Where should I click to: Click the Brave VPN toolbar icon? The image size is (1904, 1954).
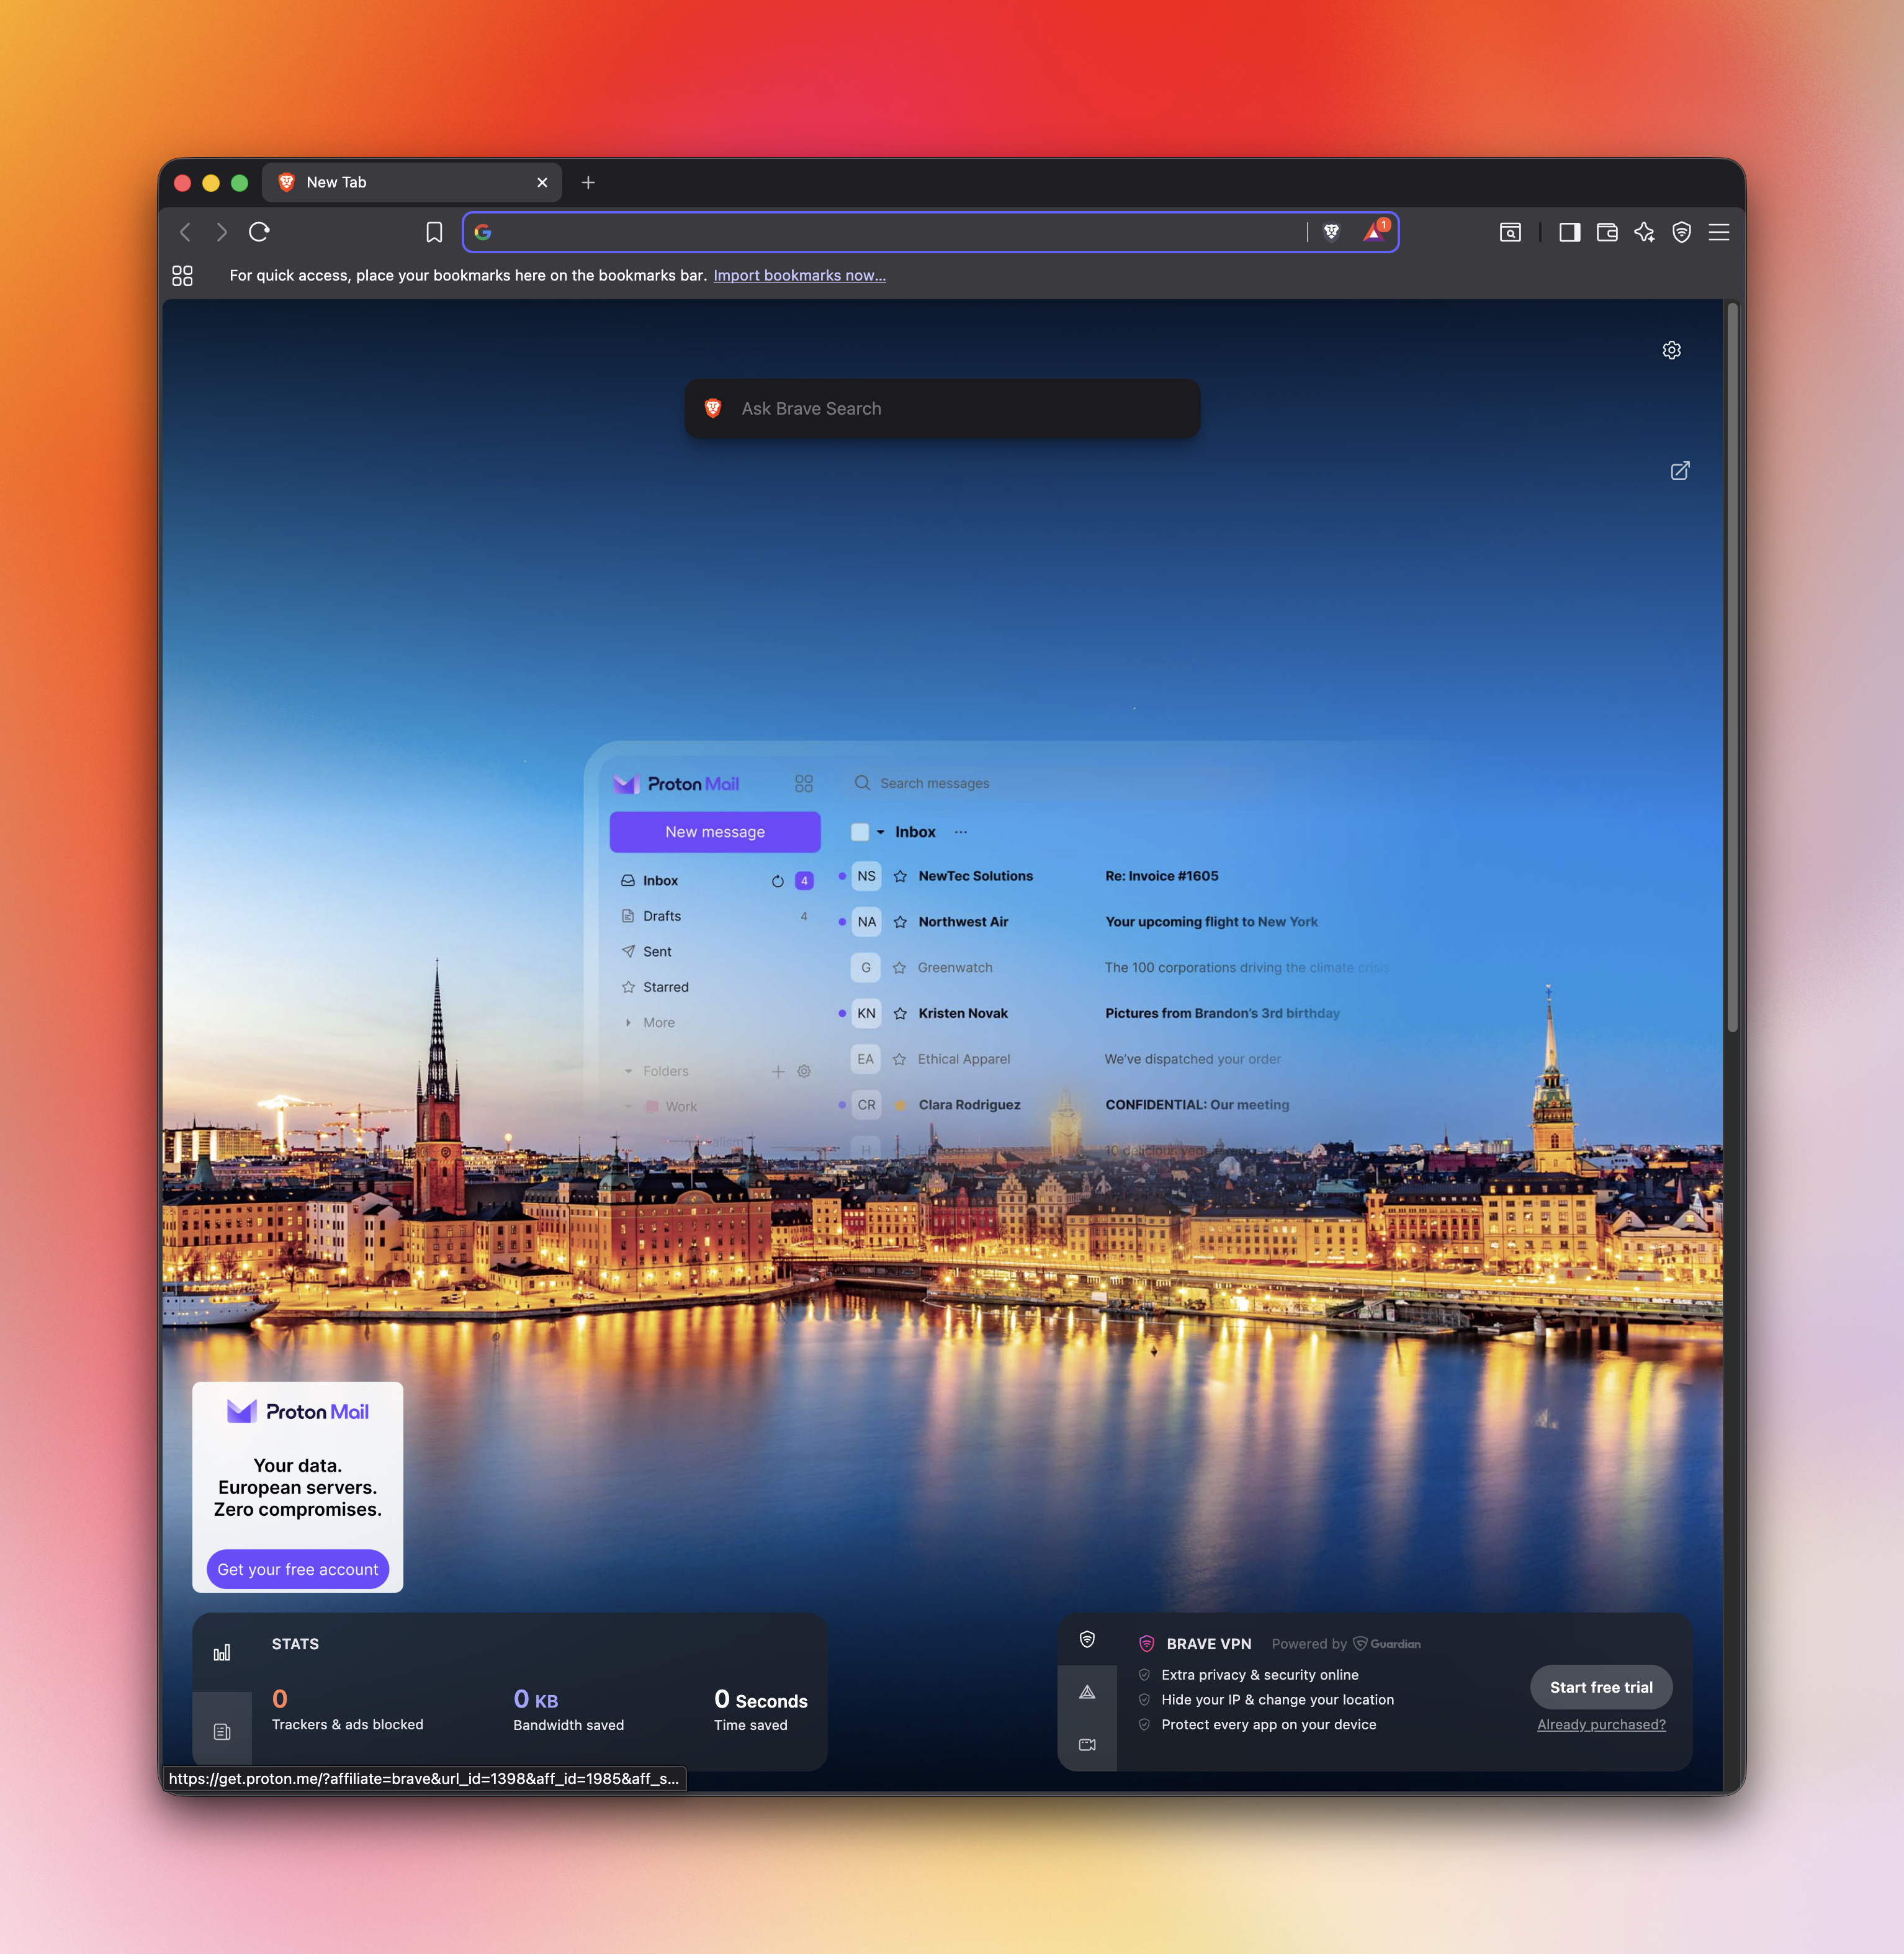pyautogui.click(x=1681, y=232)
